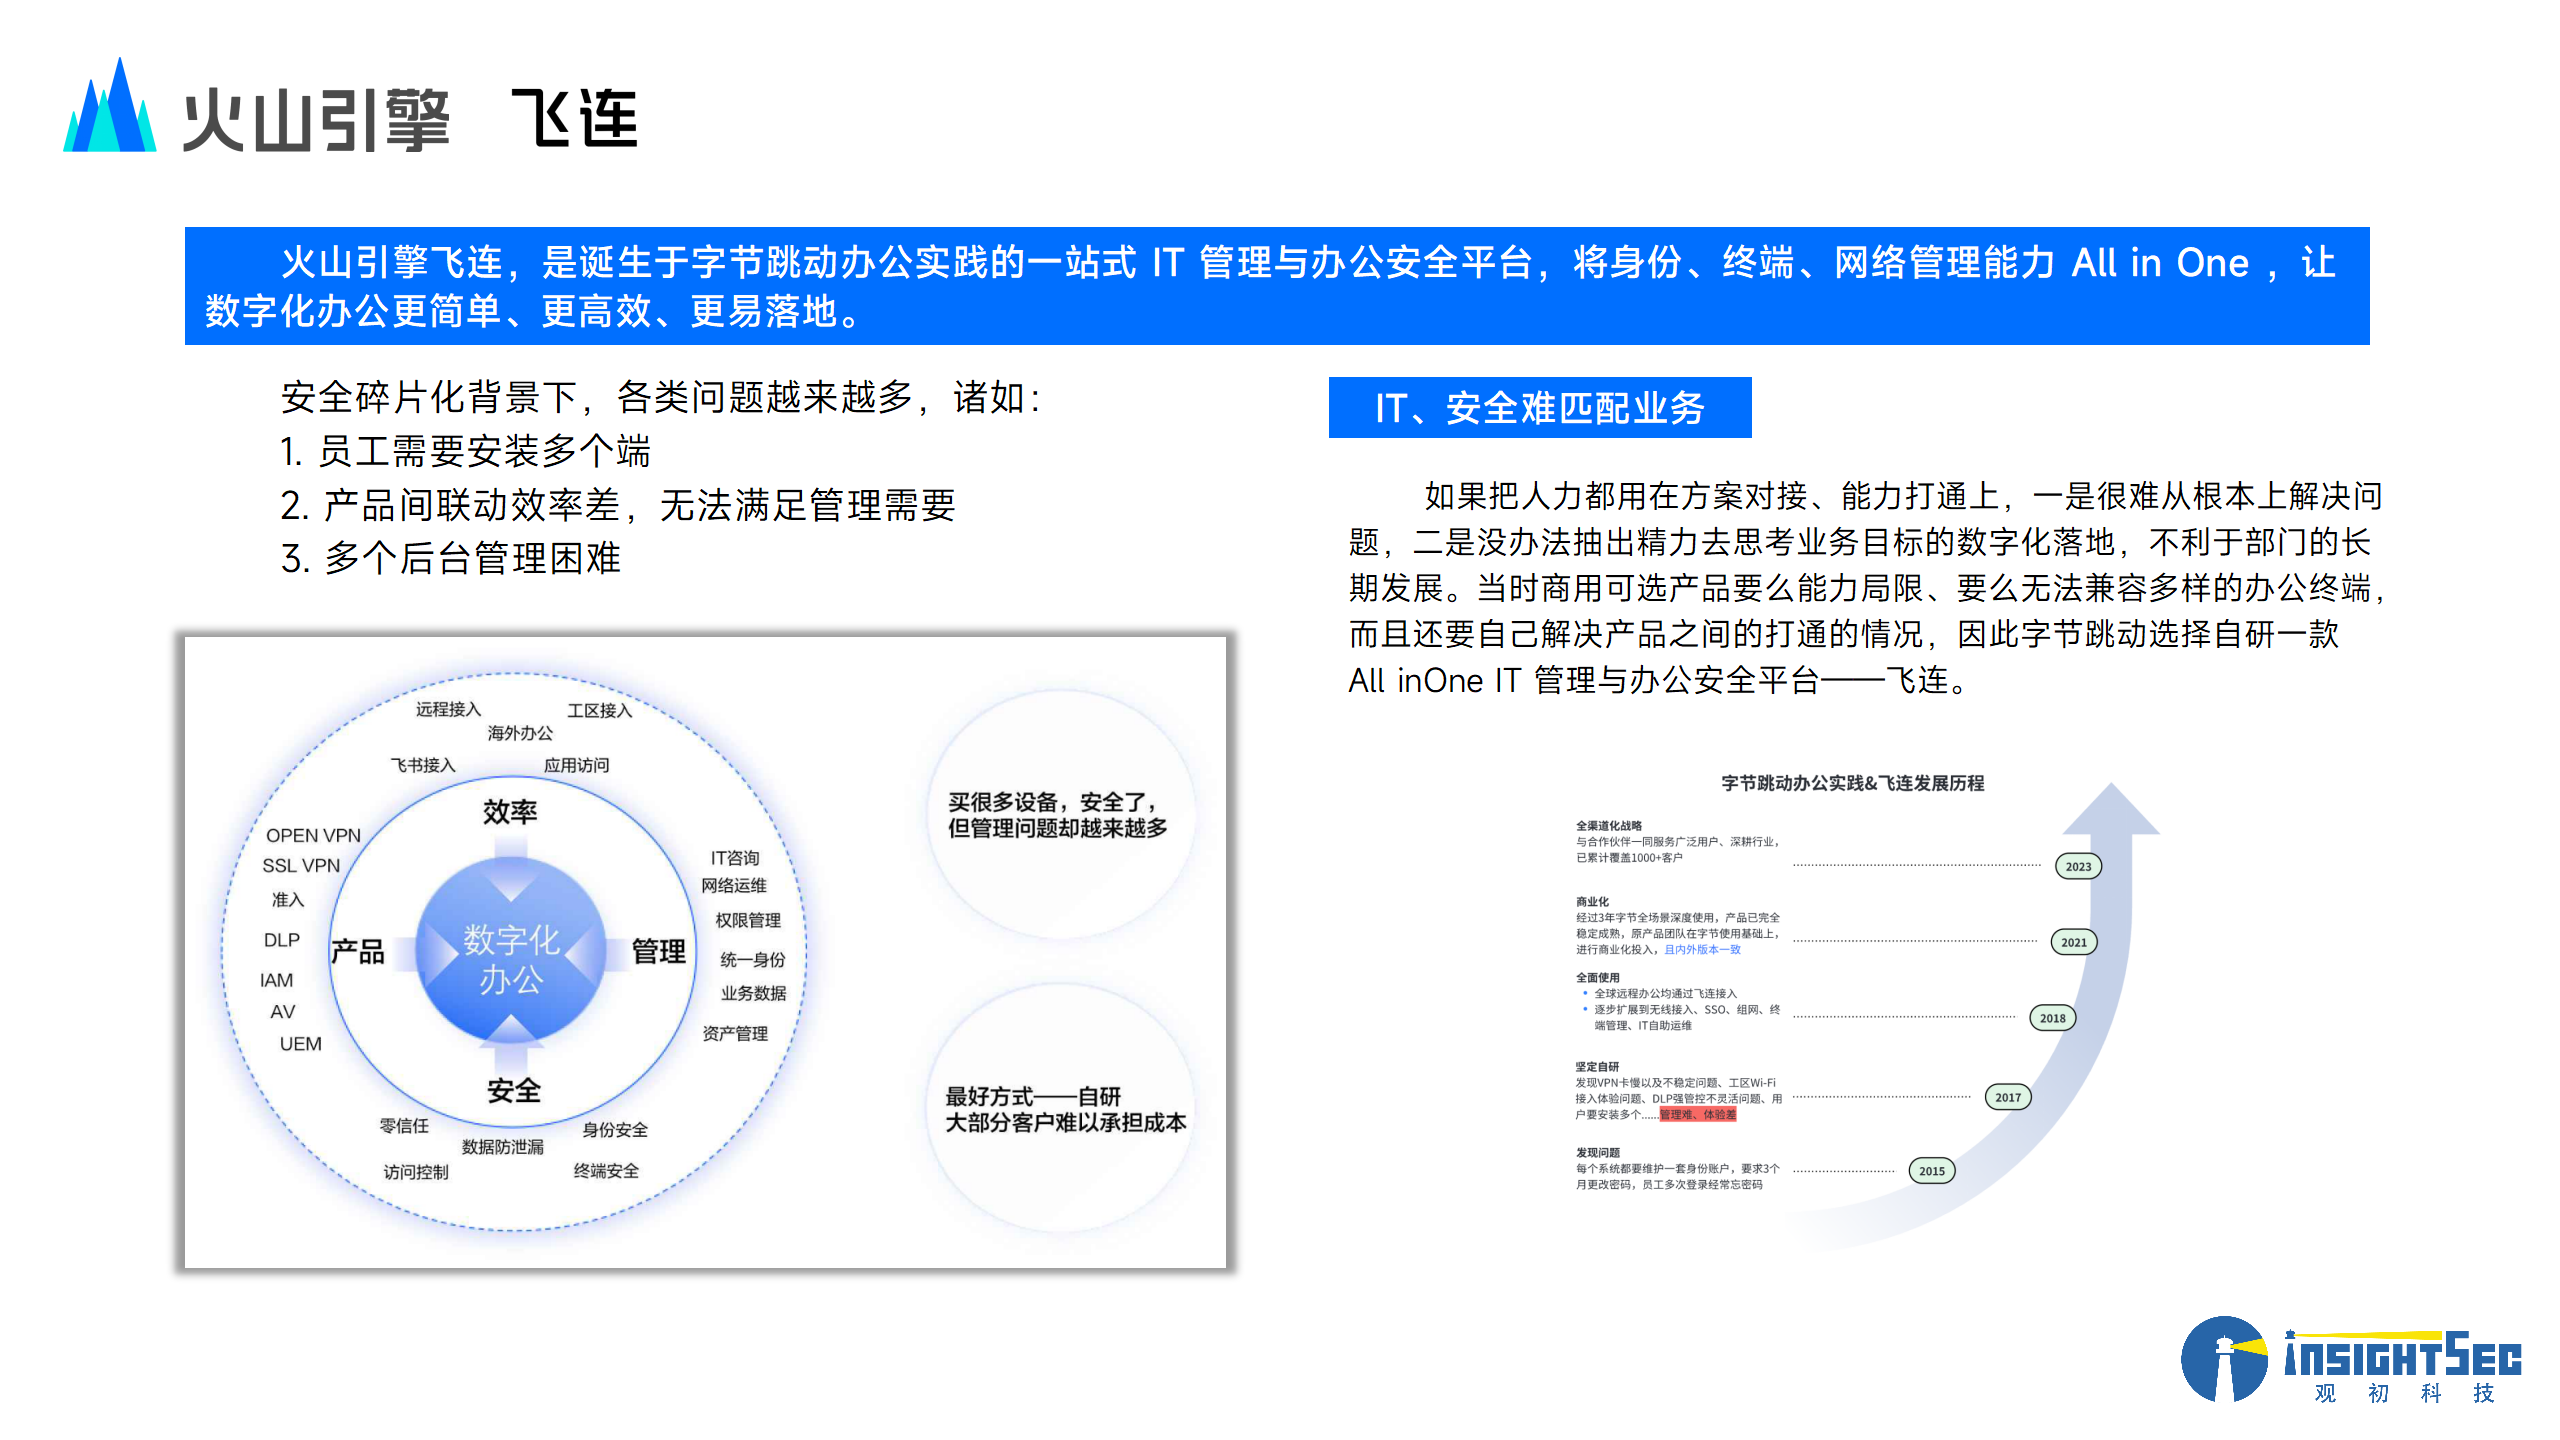Click the UEM label
Viewport: 2560px width, 1440px height.
click(x=300, y=1043)
